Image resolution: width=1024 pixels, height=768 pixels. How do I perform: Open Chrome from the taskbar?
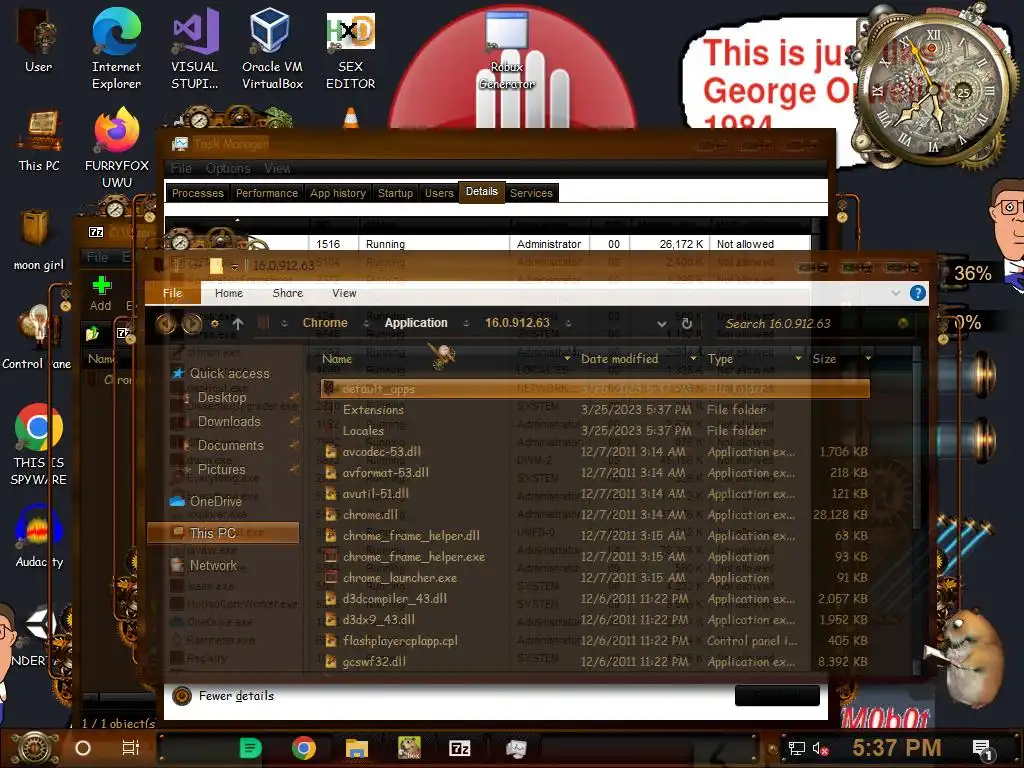point(304,748)
